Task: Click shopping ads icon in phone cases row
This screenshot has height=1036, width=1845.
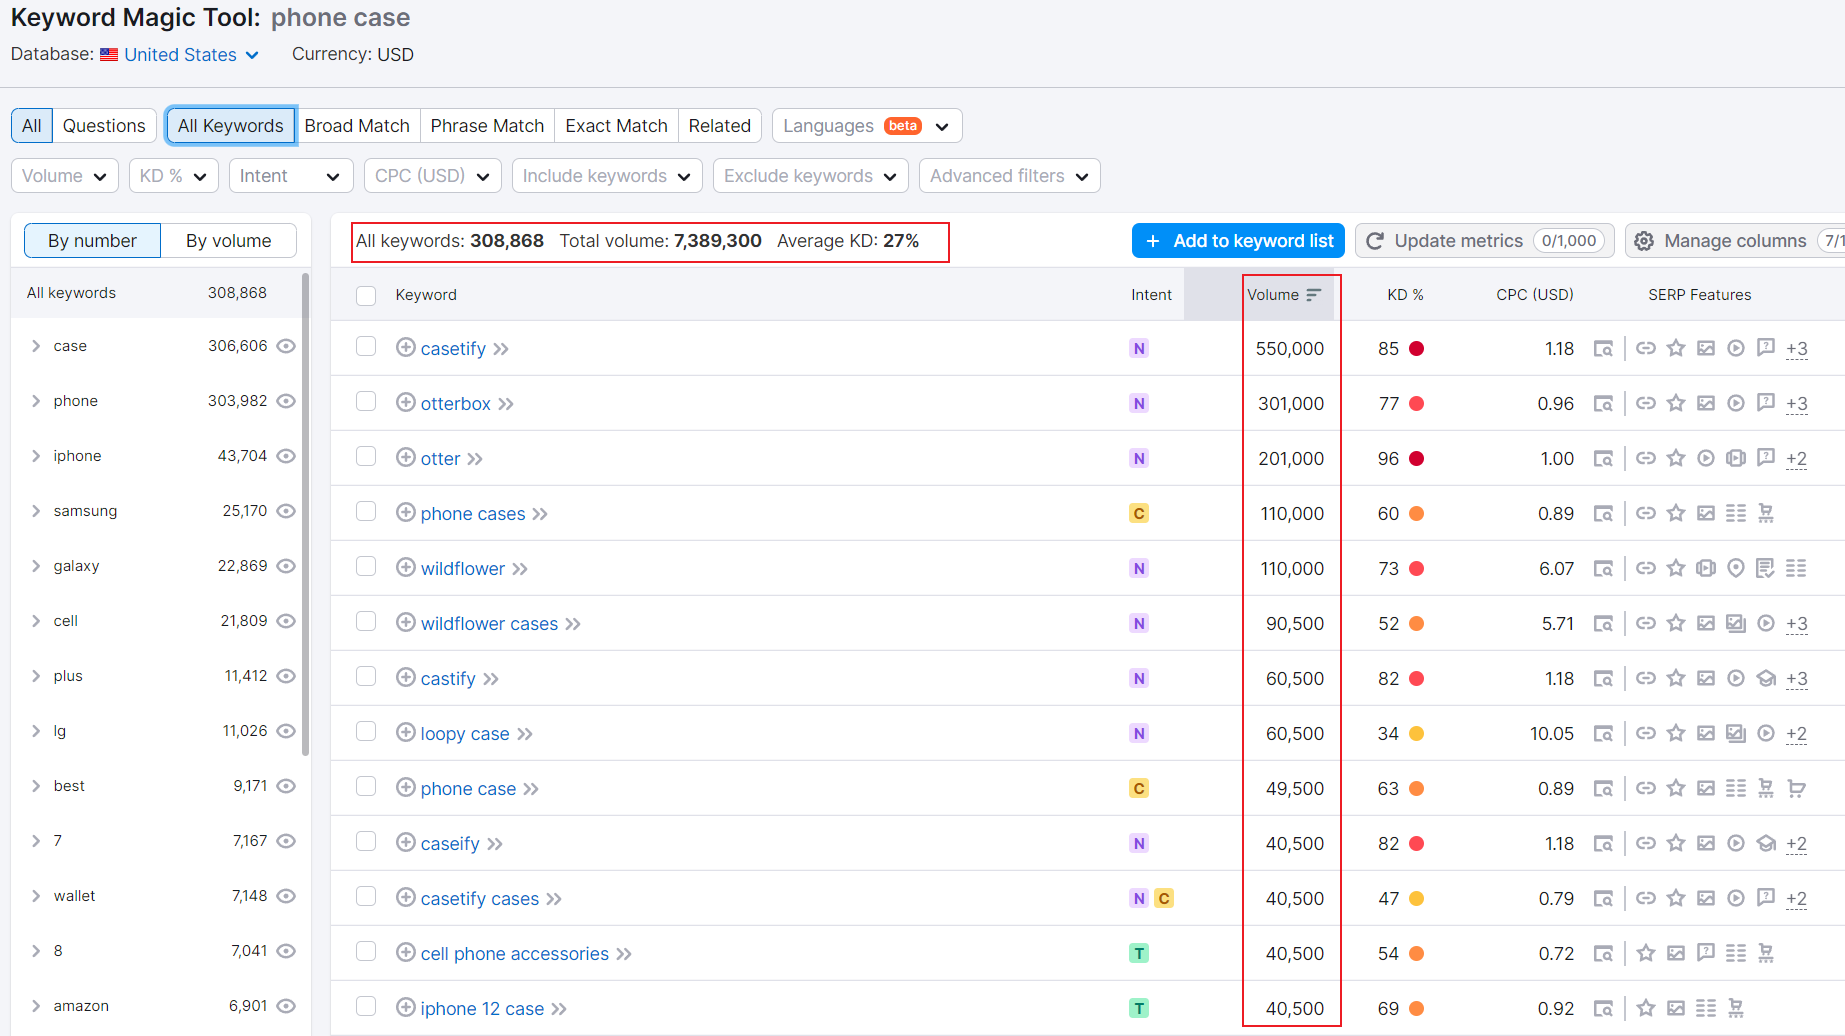Action: (1766, 513)
